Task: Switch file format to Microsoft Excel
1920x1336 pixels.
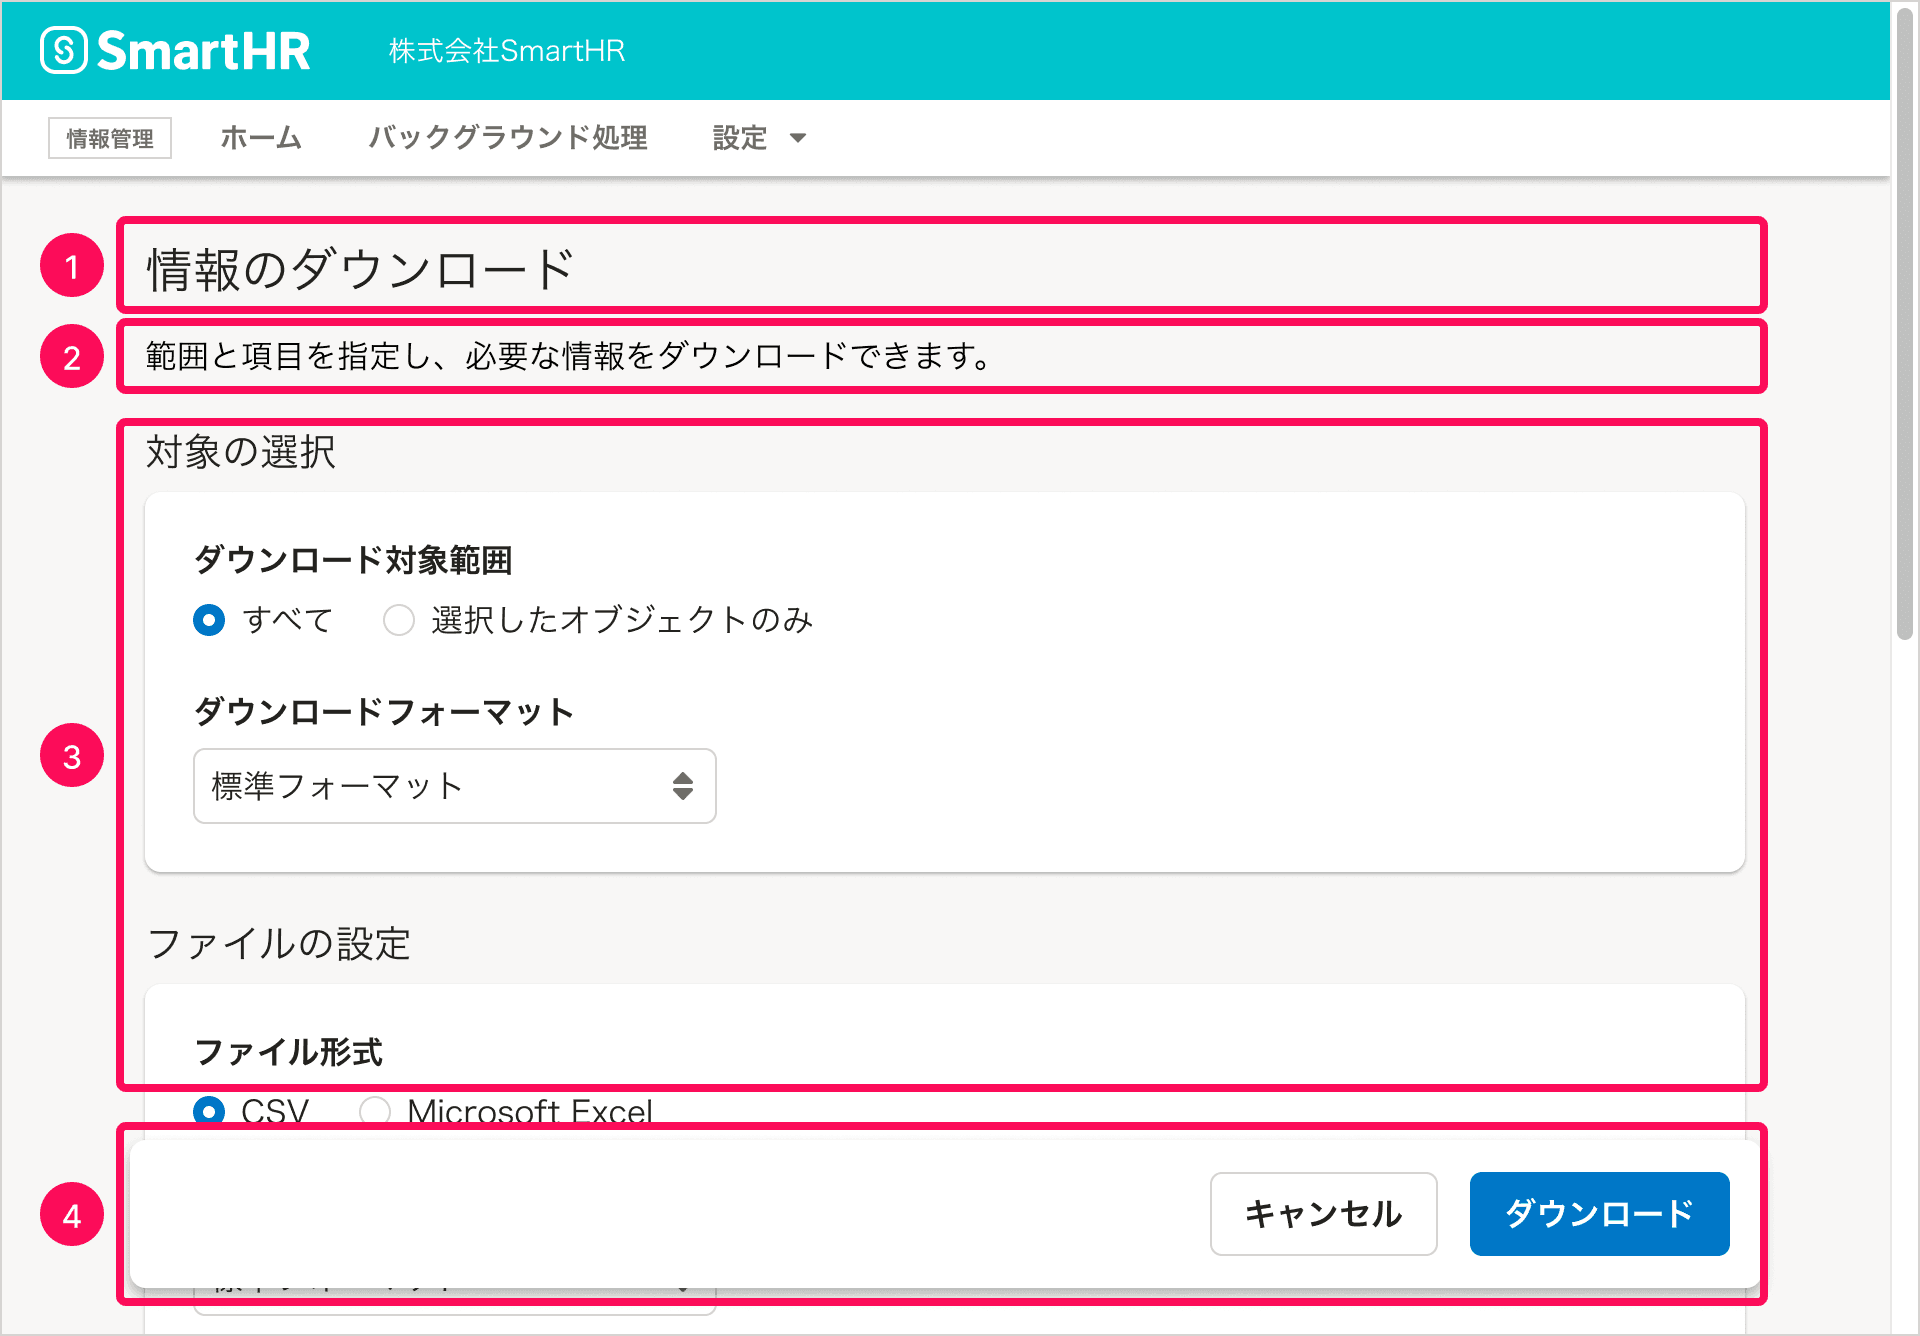Action: (x=375, y=1110)
